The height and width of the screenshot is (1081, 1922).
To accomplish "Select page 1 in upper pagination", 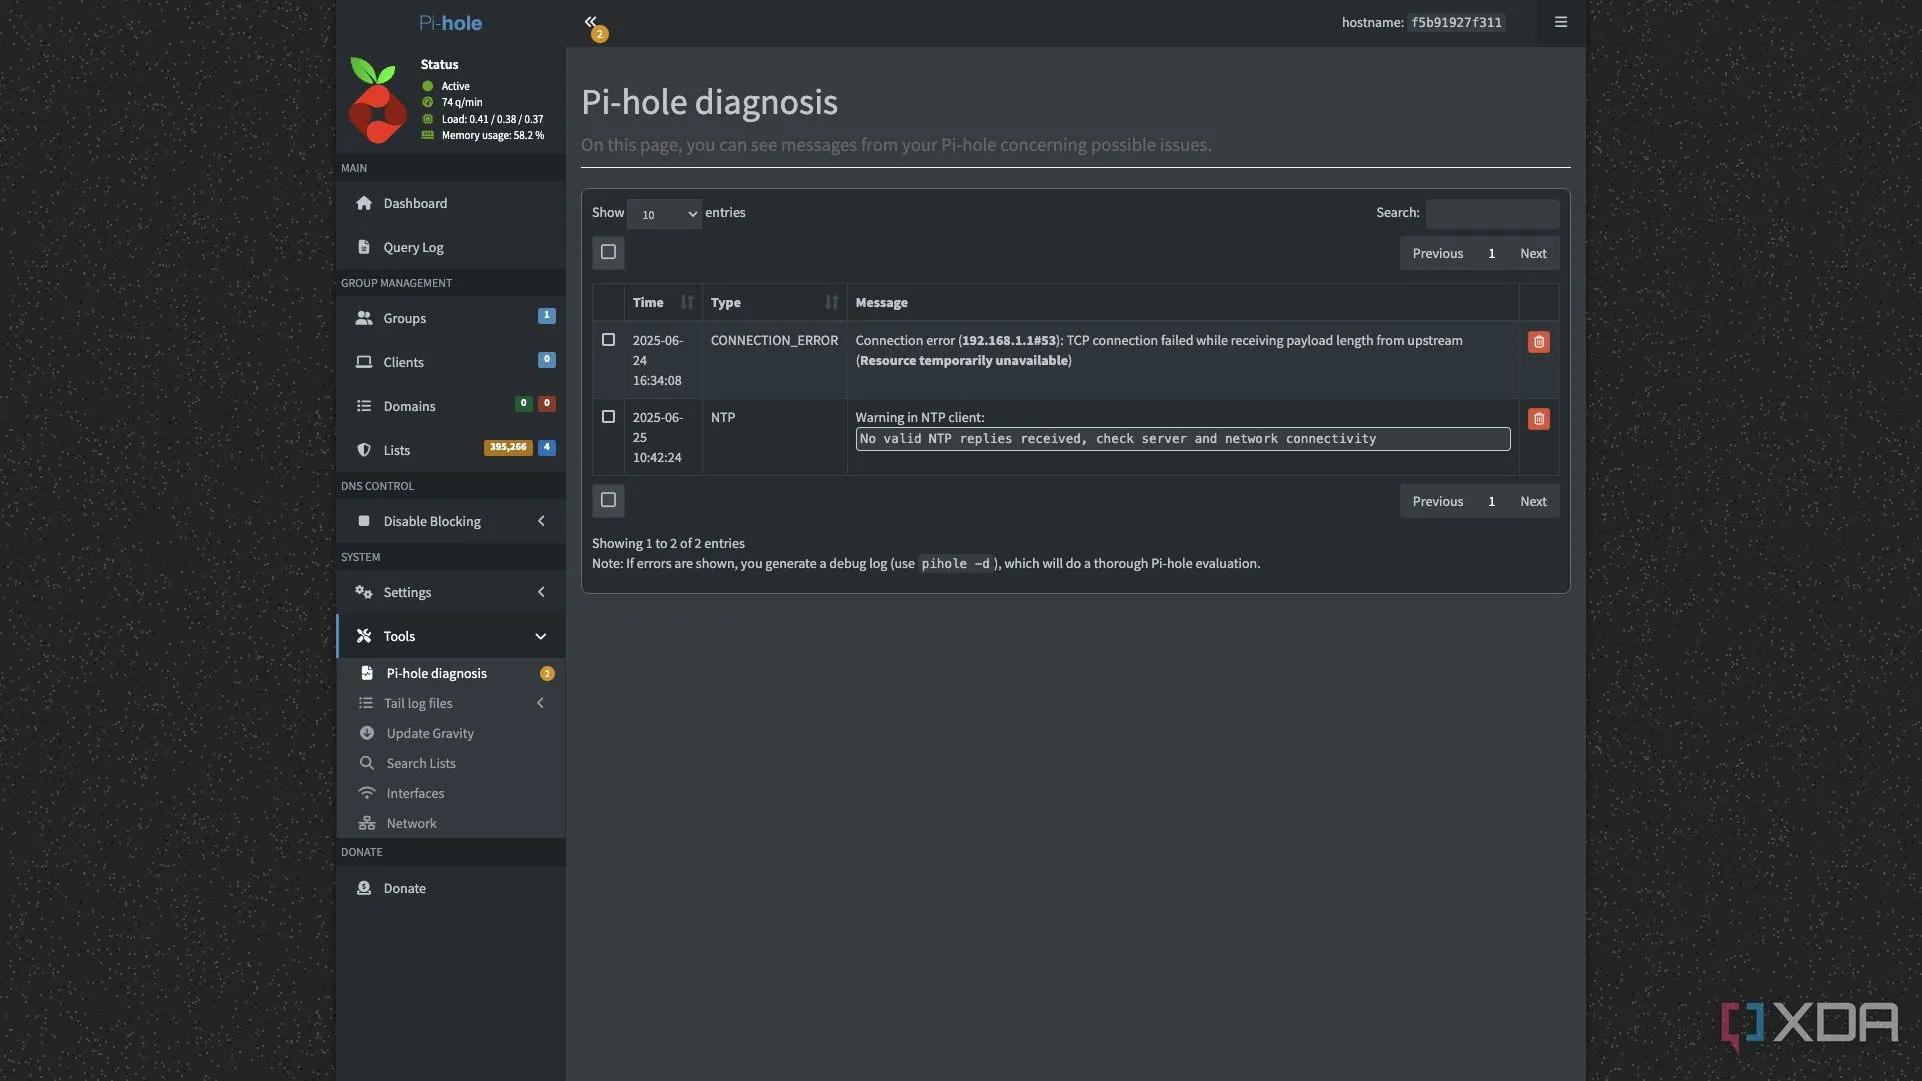I will click(1491, 253).
